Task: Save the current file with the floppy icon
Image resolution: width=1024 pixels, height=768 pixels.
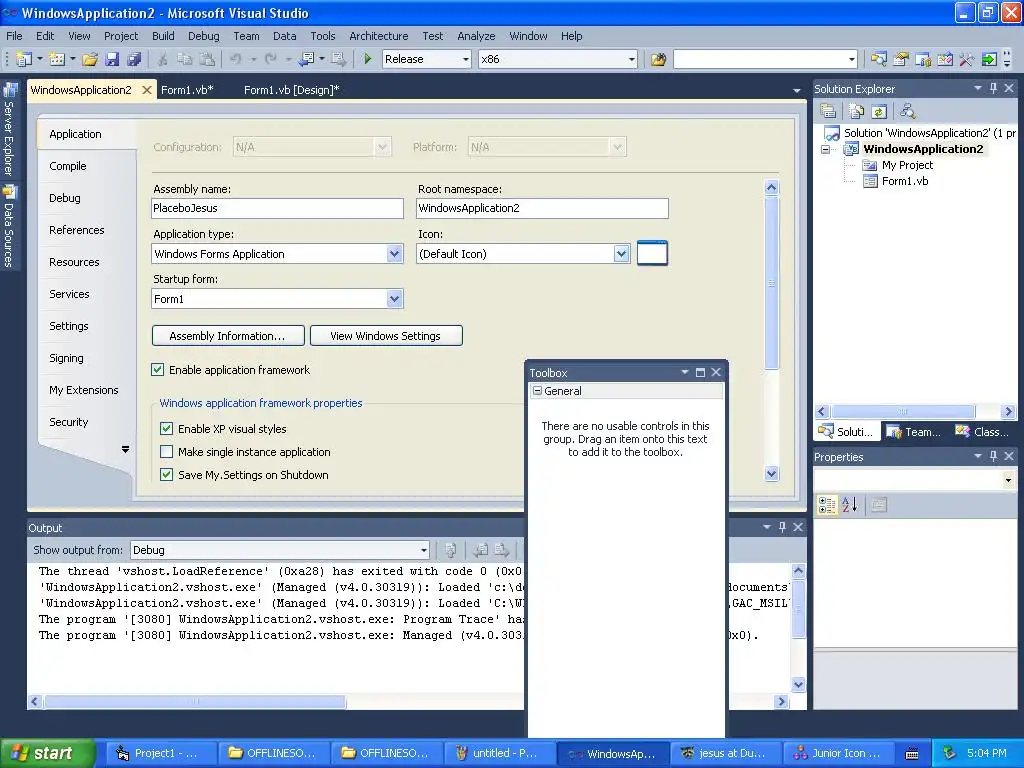Action: coord(112,59)
